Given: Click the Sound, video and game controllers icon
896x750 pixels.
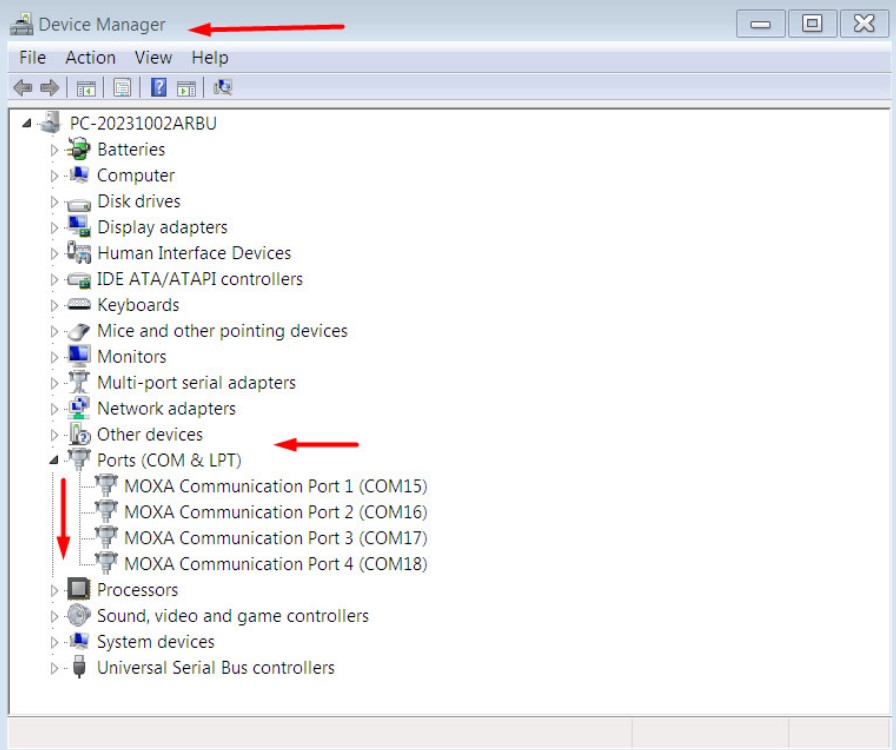Looking at the screenshot, I should (x=78, y=615).
